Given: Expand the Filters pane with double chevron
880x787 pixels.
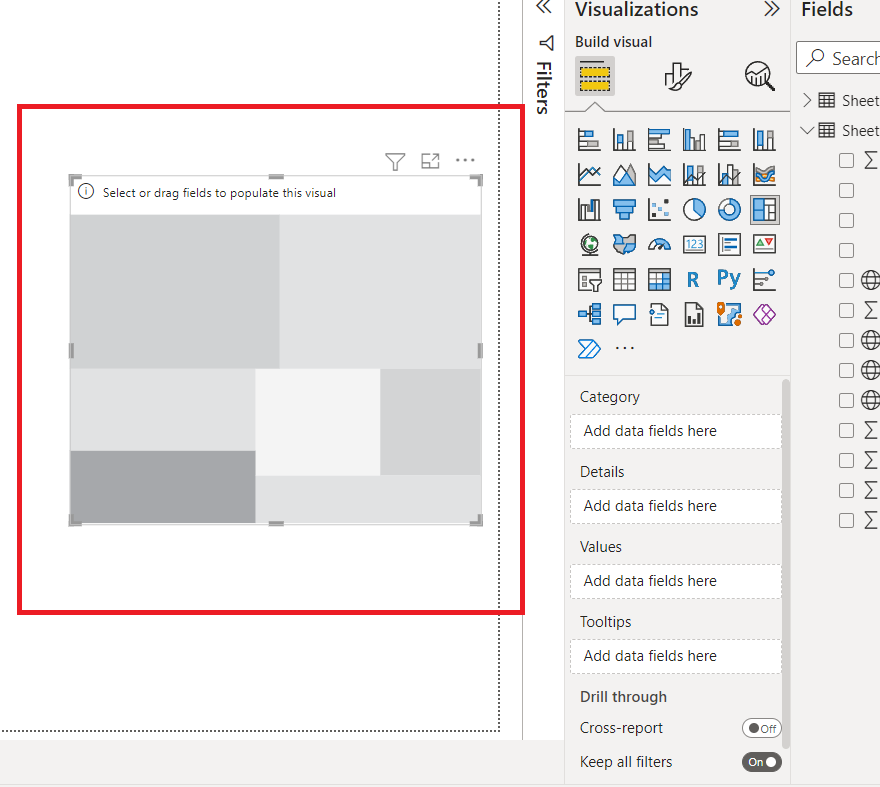Looking at the screenshot, I should 544,7.
